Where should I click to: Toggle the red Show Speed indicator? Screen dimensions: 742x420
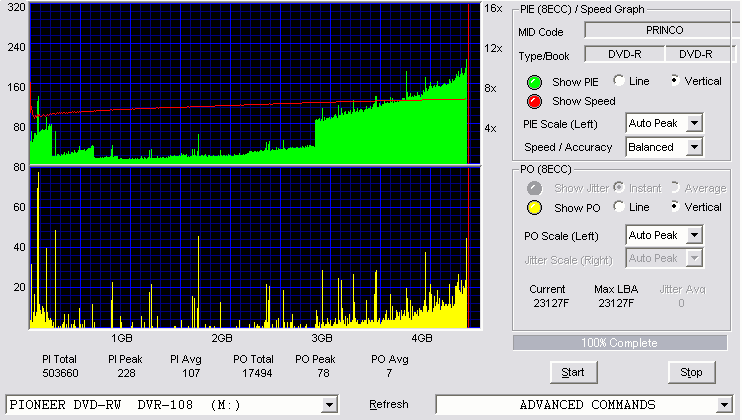tap(534, 101)
